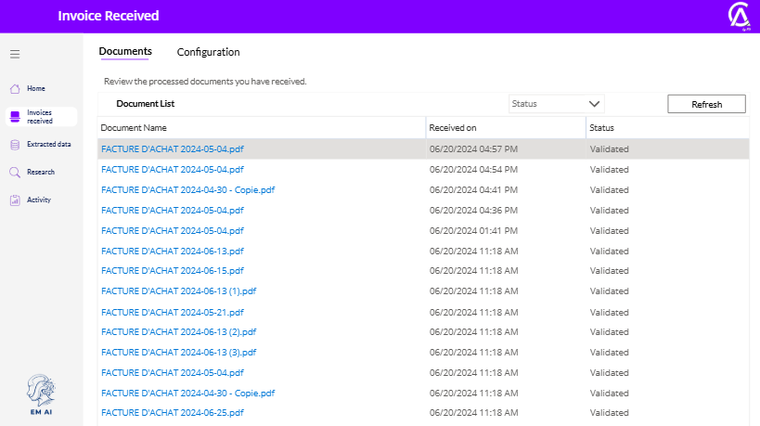
Task: Open FACTURE D'ACHAT 2024-05-21.pdf document
Action: (172, 312)
